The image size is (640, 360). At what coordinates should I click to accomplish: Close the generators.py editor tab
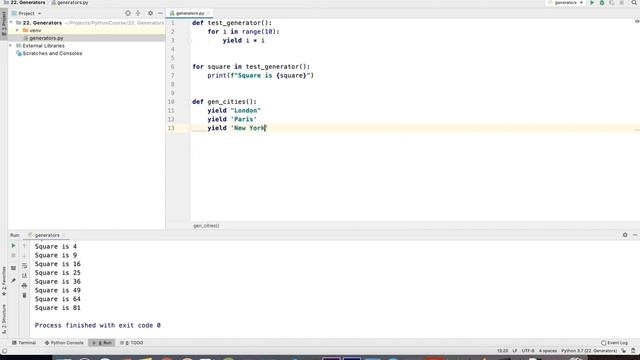[208, 13]
